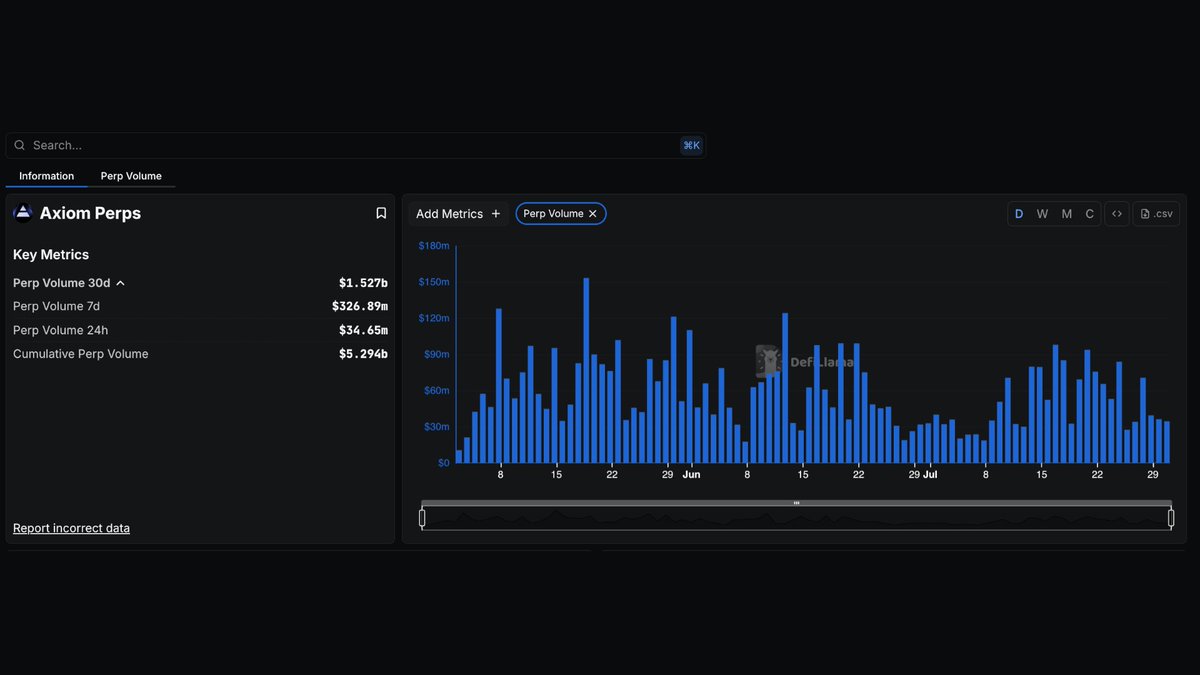Click the $120m y-axis label
This screenshot has width=1200, height=675.
pyautogui.click(x=434, y=318)
